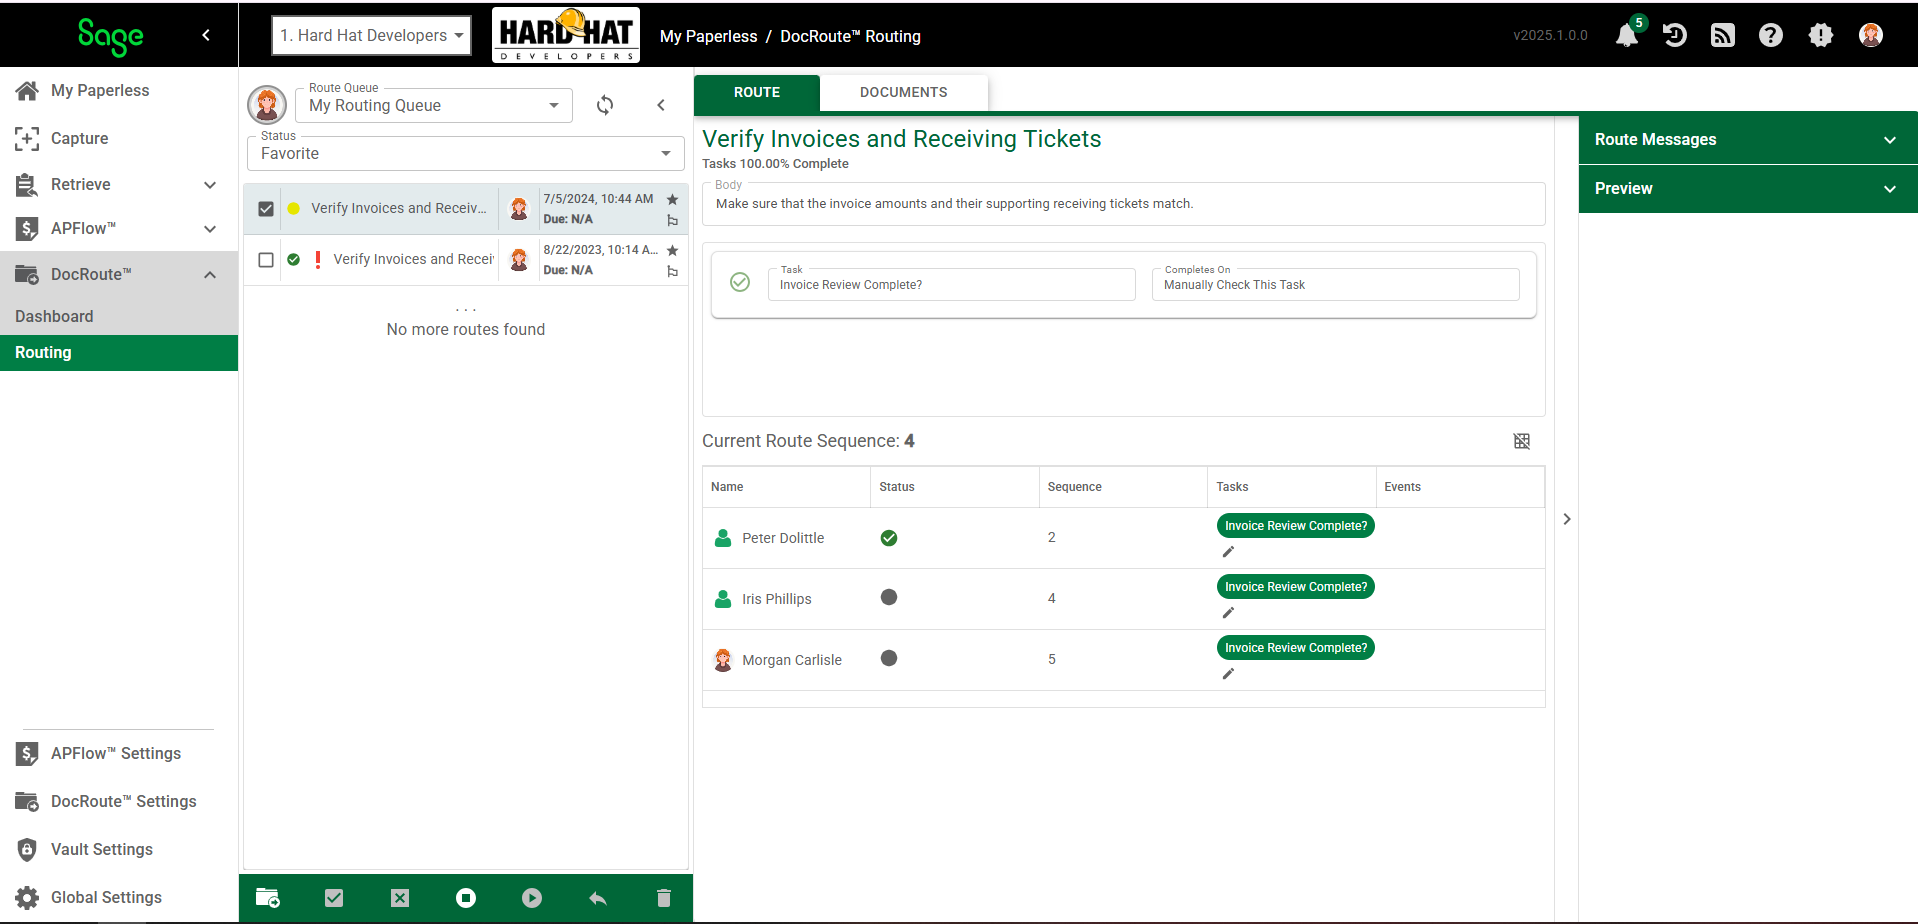Image resolution: width=1918 pixels, height=924 pixels.
Task: Go to My Paperless in sidebar
Action: (x=119, y=90)
